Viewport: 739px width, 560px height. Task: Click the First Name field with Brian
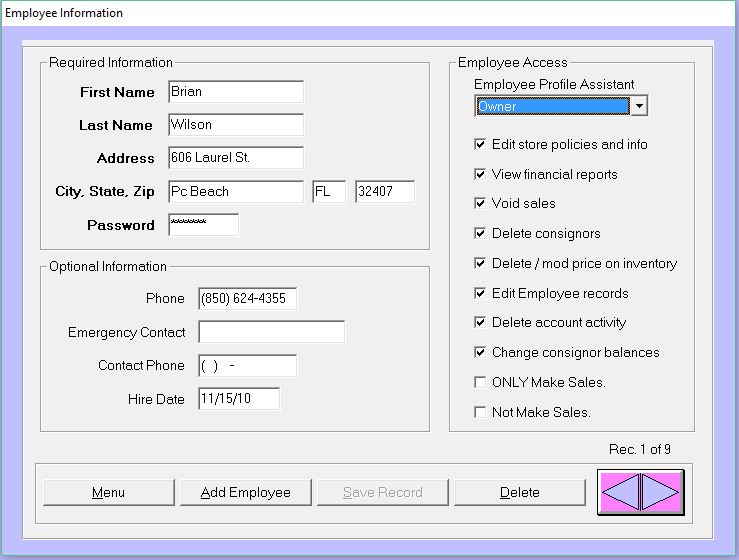tap(236, 91)
